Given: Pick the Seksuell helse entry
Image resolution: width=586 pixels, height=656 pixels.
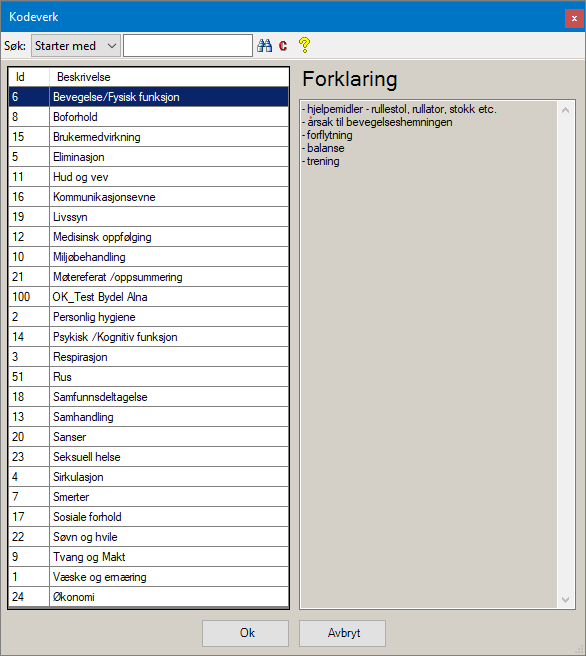Looking at the screenshot, I should click(x=148, y=457).
